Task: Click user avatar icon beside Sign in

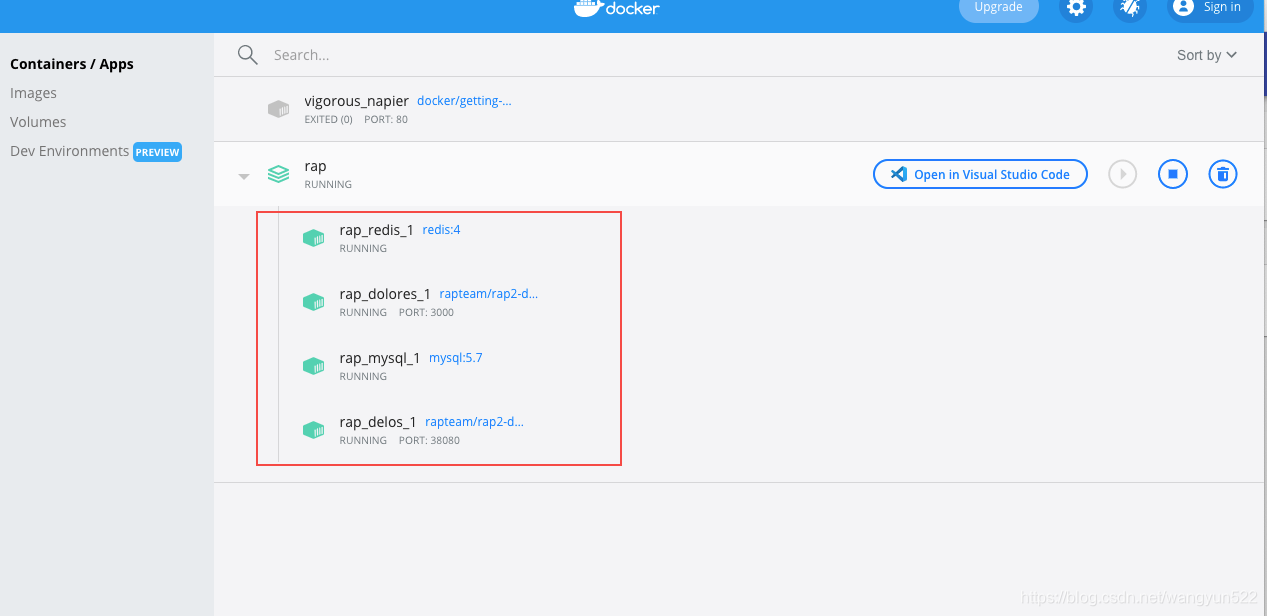Action: 1183,7
